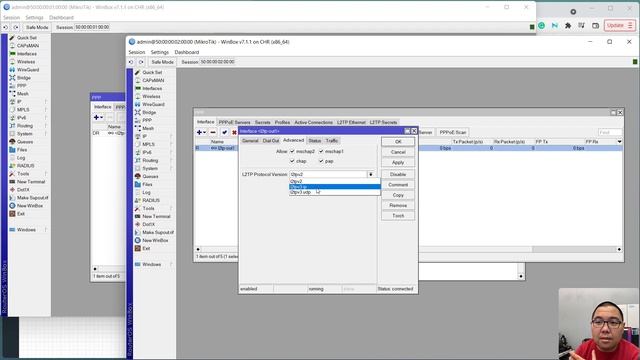
Task: Open Dot1X in front WinBox window sidebar
Action: click(x=149, y=224)
